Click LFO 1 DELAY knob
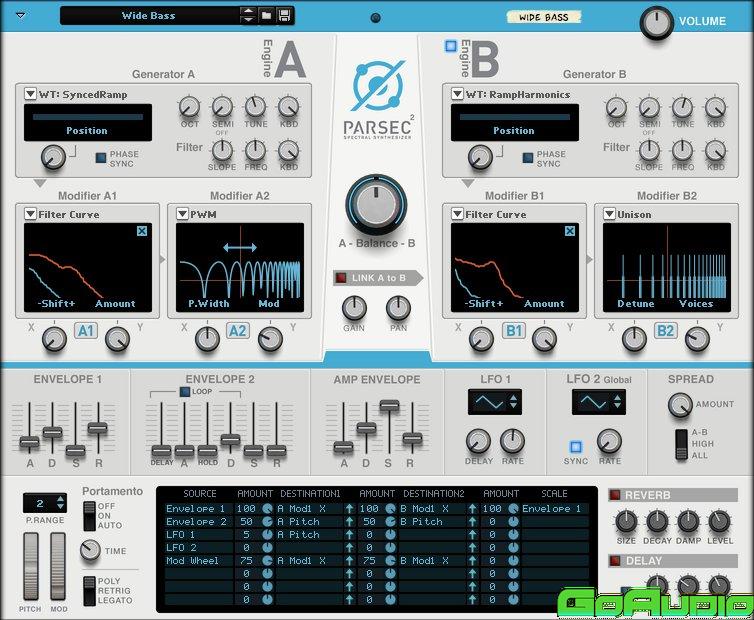The height and width of the screenshot is (620, 754). (478, 441)
